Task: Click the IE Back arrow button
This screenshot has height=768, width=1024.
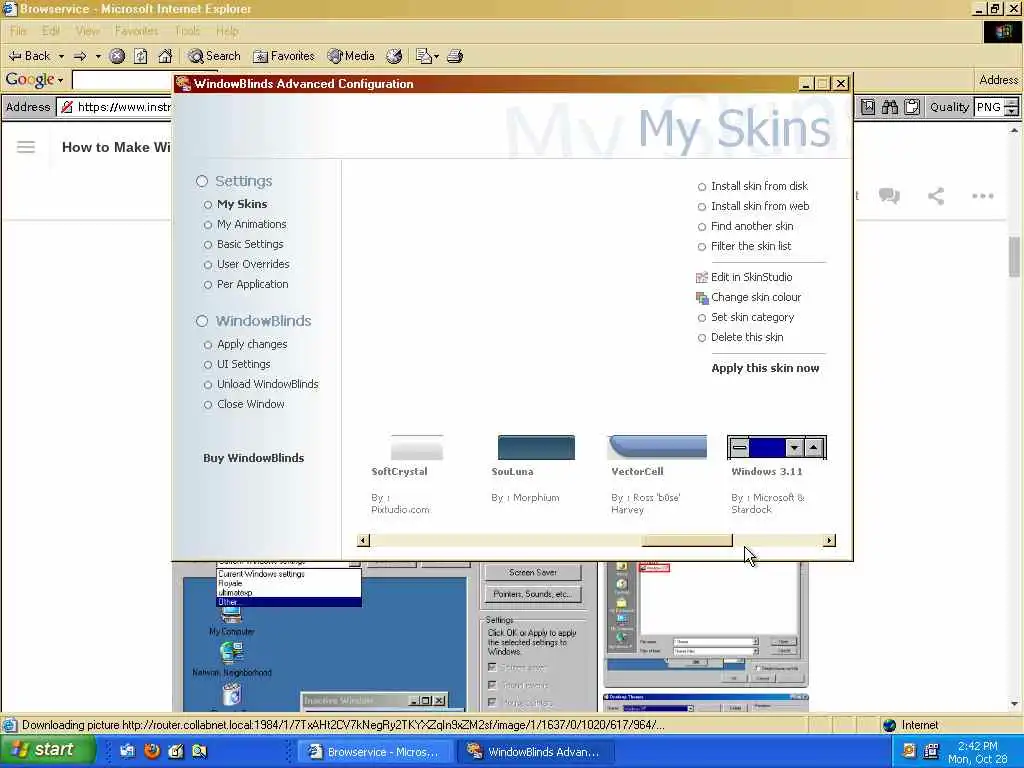Action: click(x=29, y=56)
